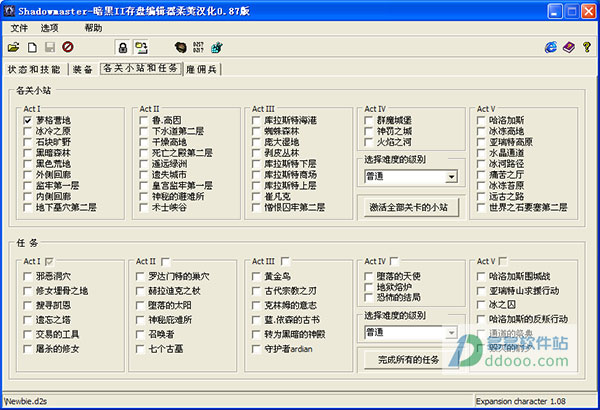Click the 激活全部关卡的小站 button
Screen dimensions: 600x410
411,207
